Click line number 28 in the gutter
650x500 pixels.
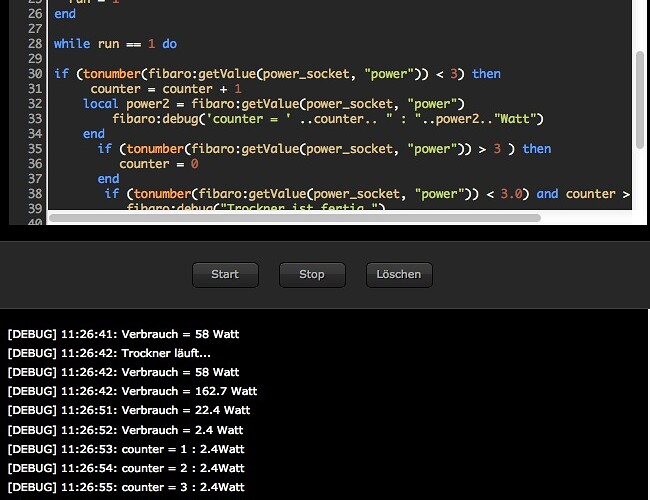click(x=35, y=44)
